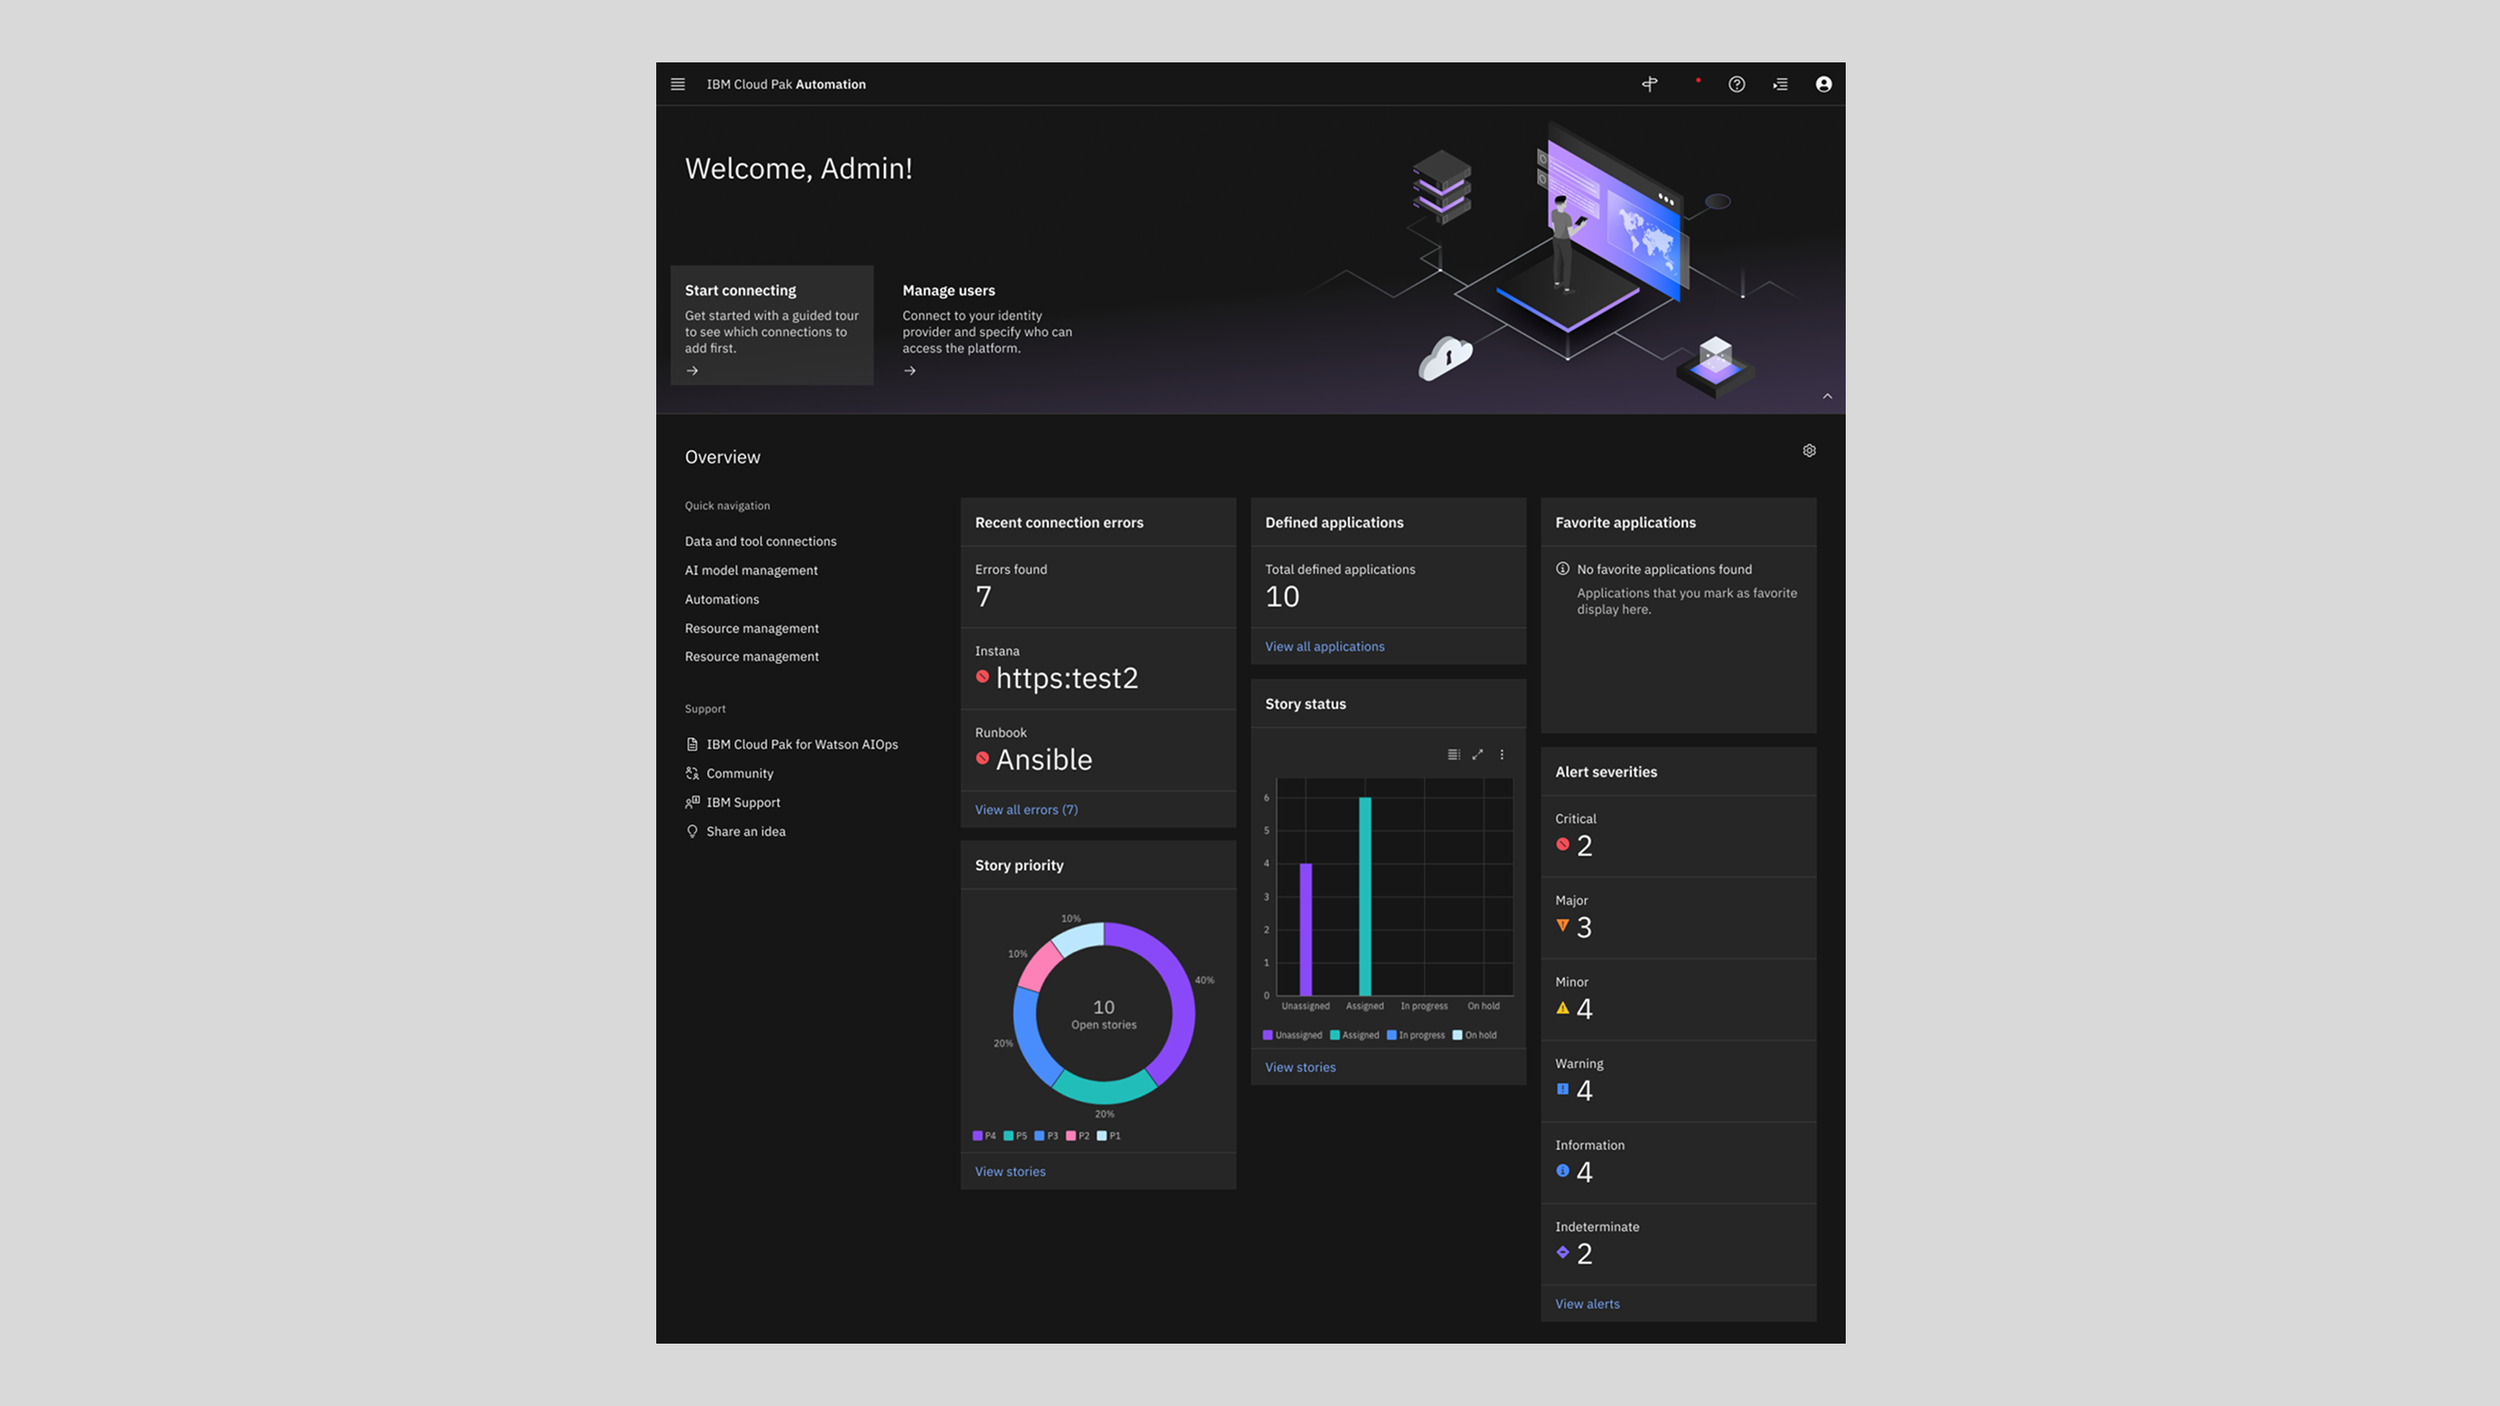Toggle Assigned legend in Story status chart

(1354, 1035)
